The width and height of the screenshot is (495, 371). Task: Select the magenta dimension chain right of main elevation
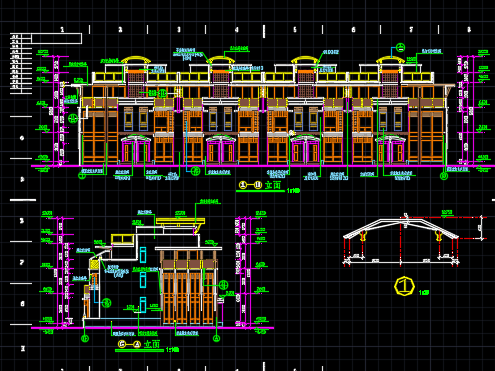[466, 110]
